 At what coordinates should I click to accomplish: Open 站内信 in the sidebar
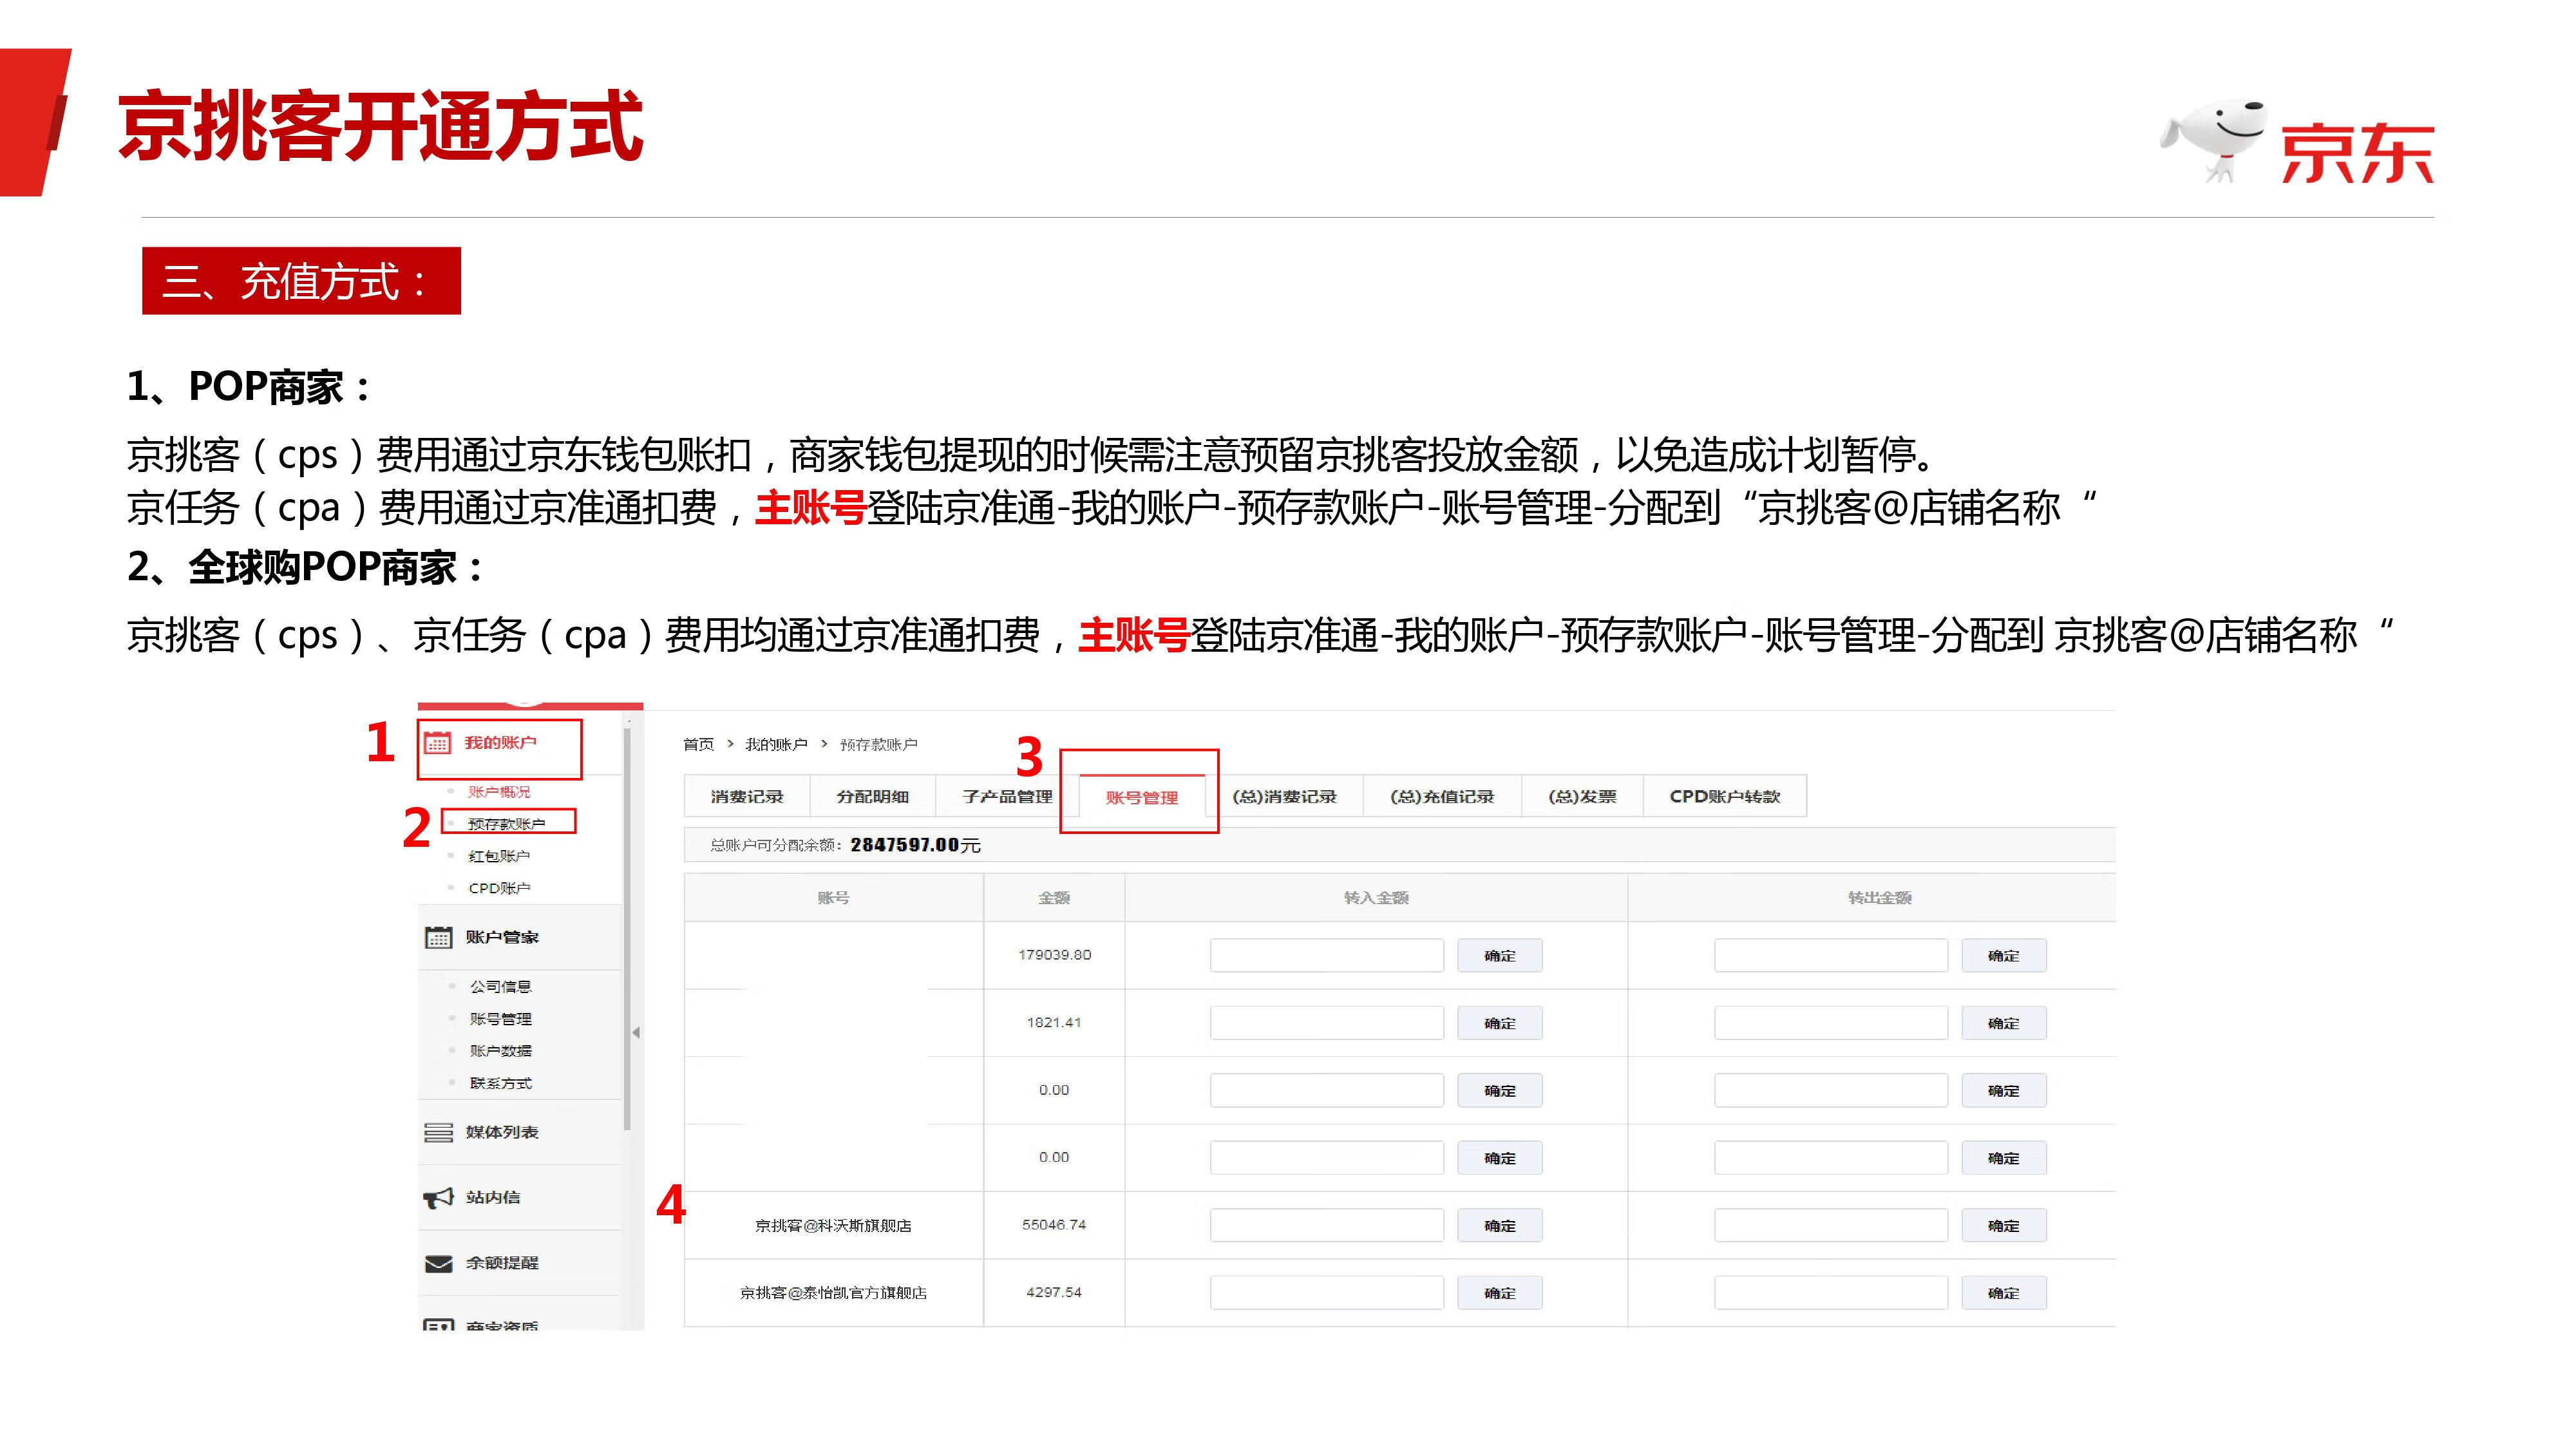coord(493,1197)
